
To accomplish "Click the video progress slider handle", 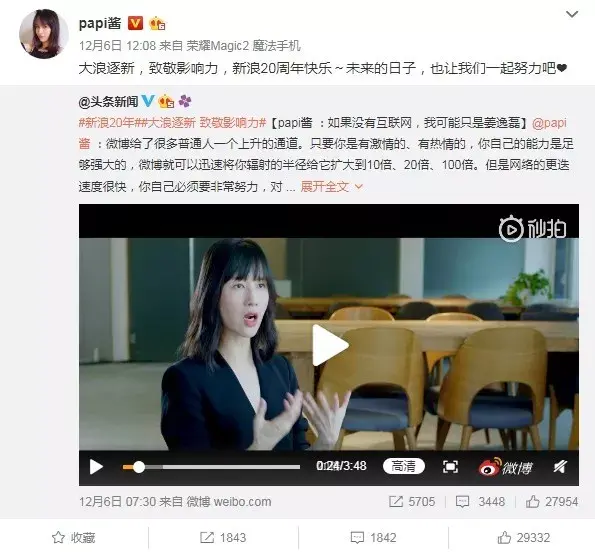I will 139,467.
